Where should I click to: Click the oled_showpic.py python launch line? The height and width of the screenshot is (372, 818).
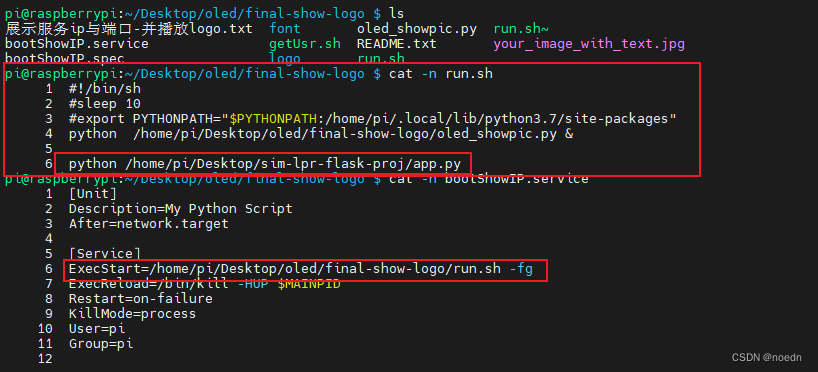[x=321, y=134]
